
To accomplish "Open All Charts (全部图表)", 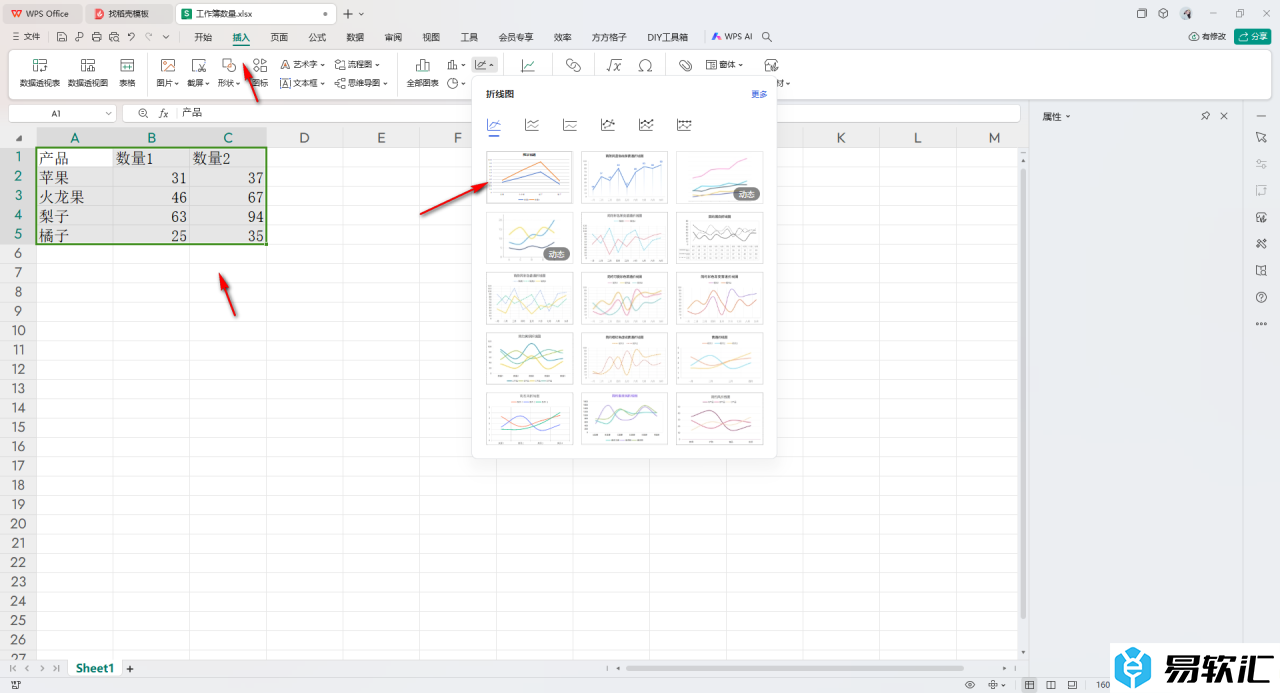I will (423, 72).
